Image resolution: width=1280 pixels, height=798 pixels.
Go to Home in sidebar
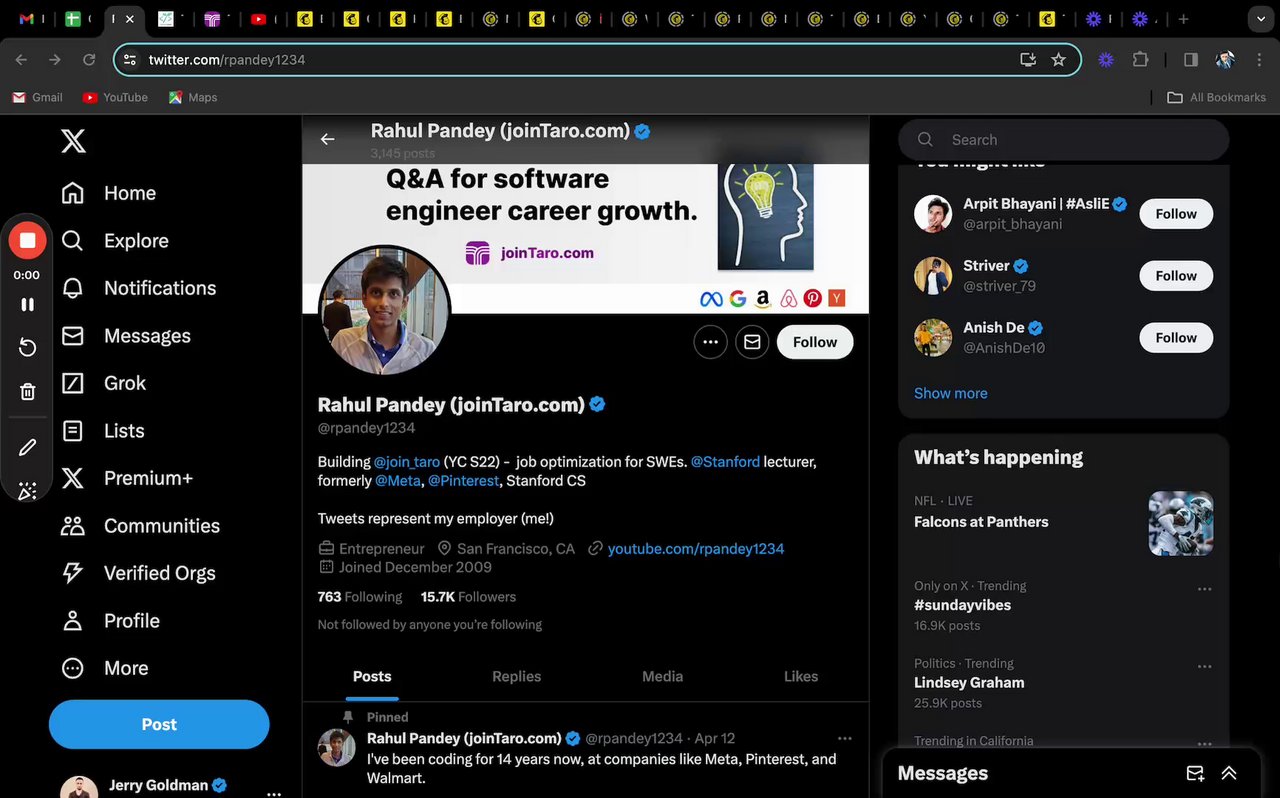109,193
